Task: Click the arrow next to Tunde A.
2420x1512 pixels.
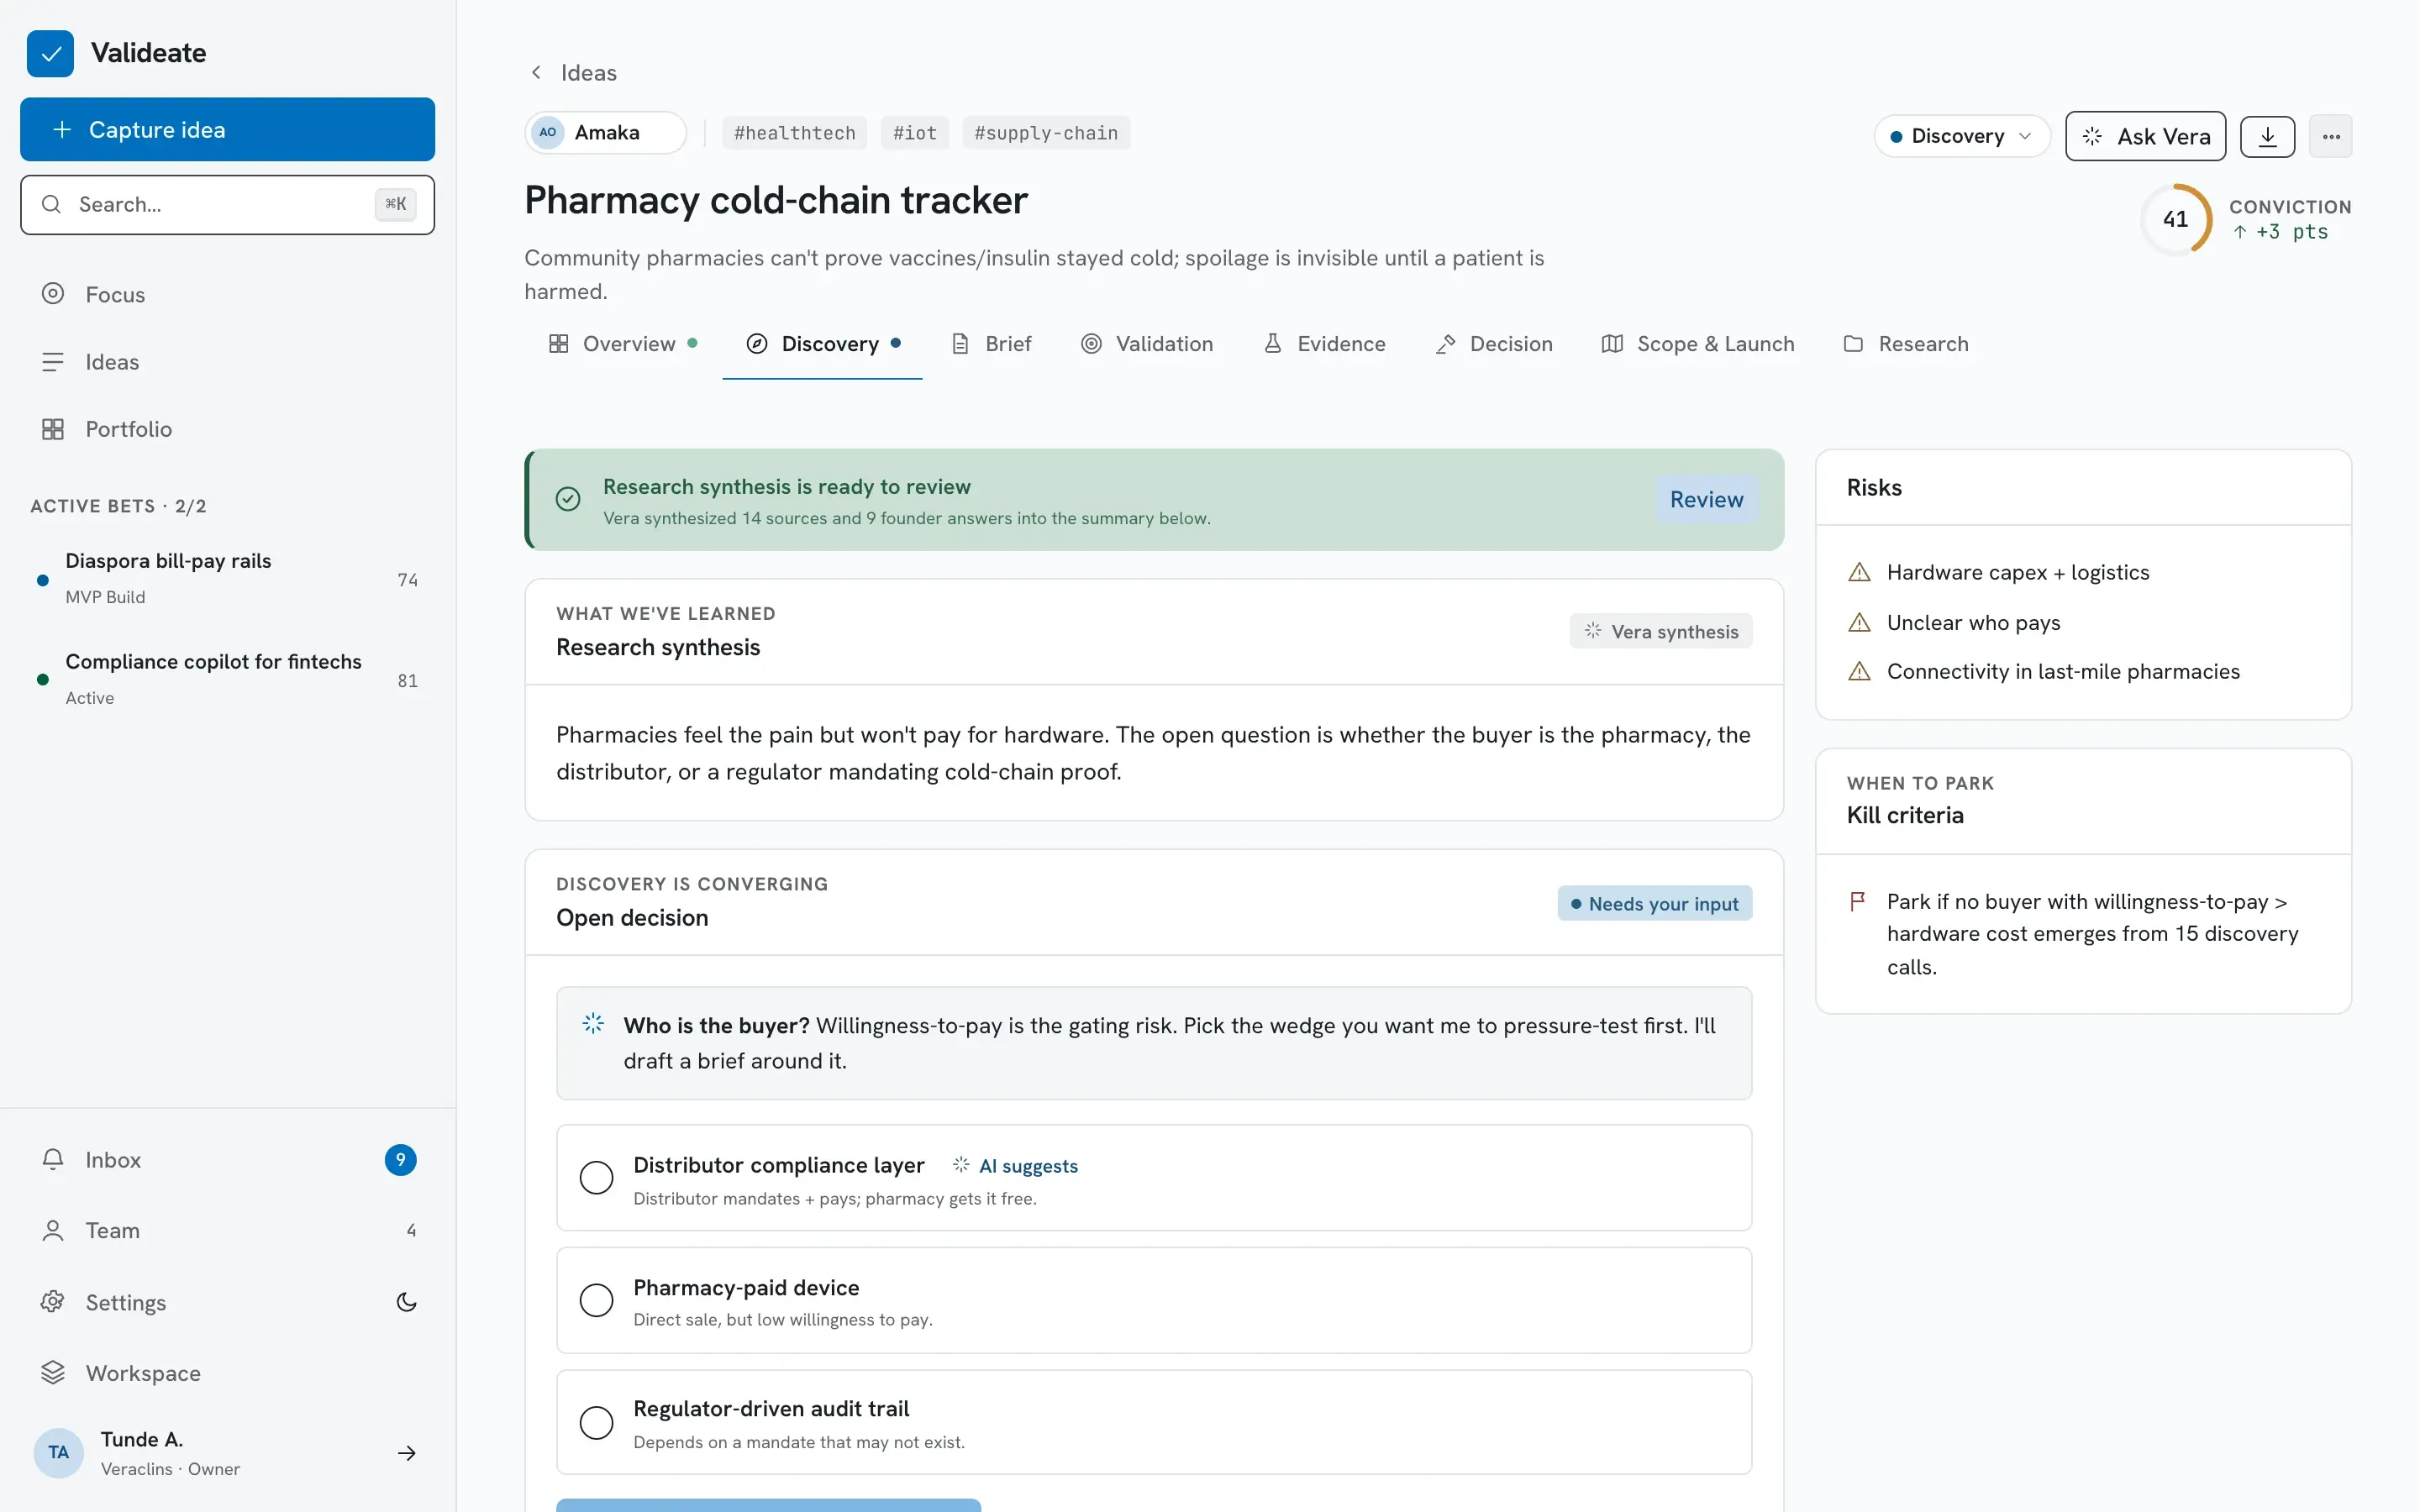Action: click(x=406, y=1453)
